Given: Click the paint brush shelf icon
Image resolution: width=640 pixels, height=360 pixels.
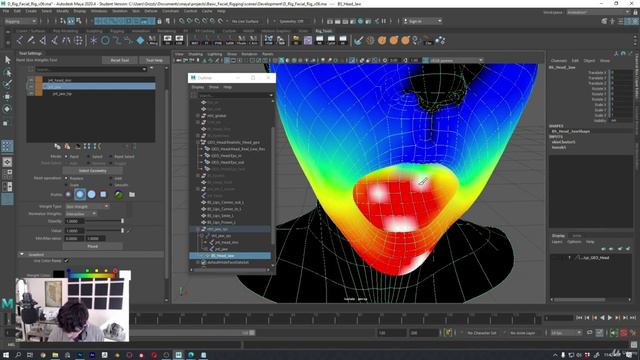Looking at the screenshot, I should (x=358, y=40).
